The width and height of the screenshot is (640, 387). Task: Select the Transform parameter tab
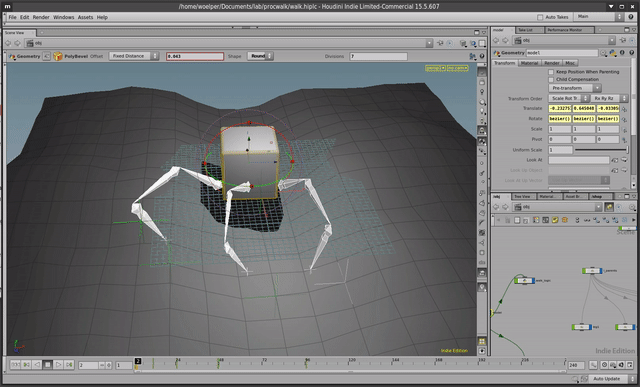point(504,63)
